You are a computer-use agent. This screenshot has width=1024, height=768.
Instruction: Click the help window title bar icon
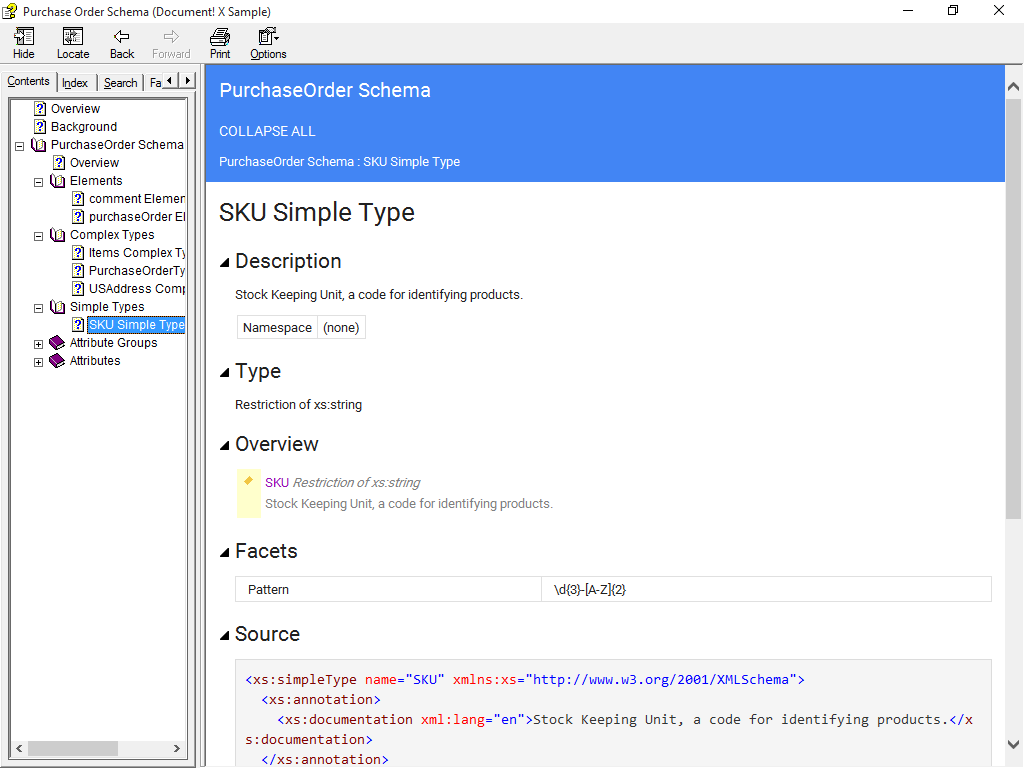click(x=10, y=11)
